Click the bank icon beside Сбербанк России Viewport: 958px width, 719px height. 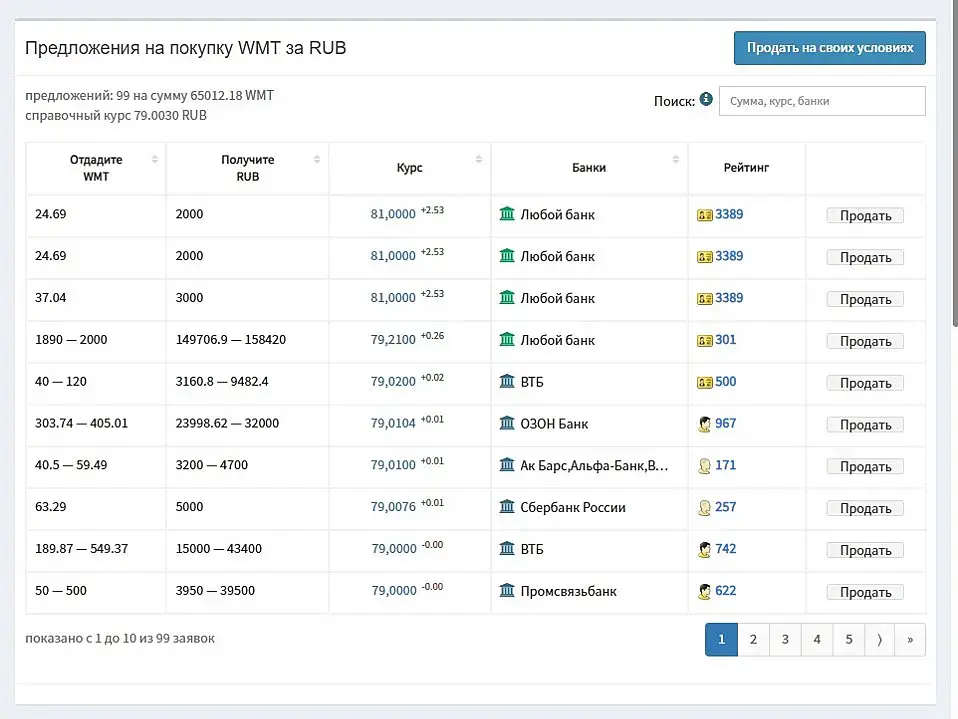(x=507, y=506)
